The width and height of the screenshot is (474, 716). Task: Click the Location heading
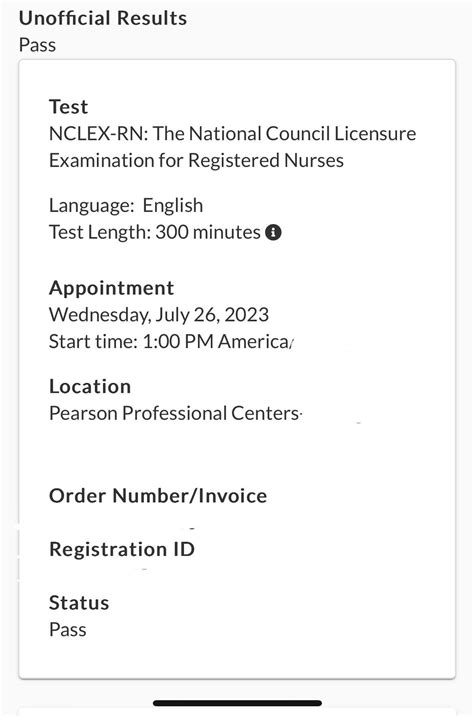[90, 386]
